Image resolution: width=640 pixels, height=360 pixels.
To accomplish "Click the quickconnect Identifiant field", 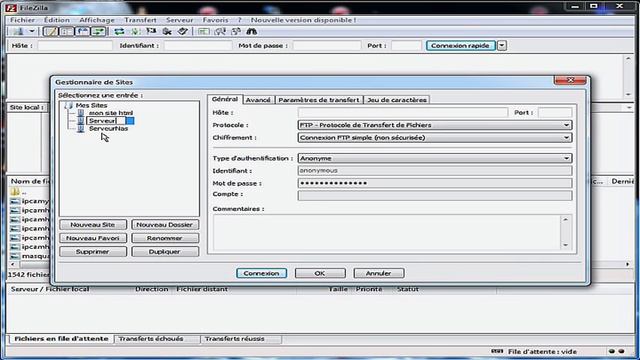I will [x=198, y=45].
